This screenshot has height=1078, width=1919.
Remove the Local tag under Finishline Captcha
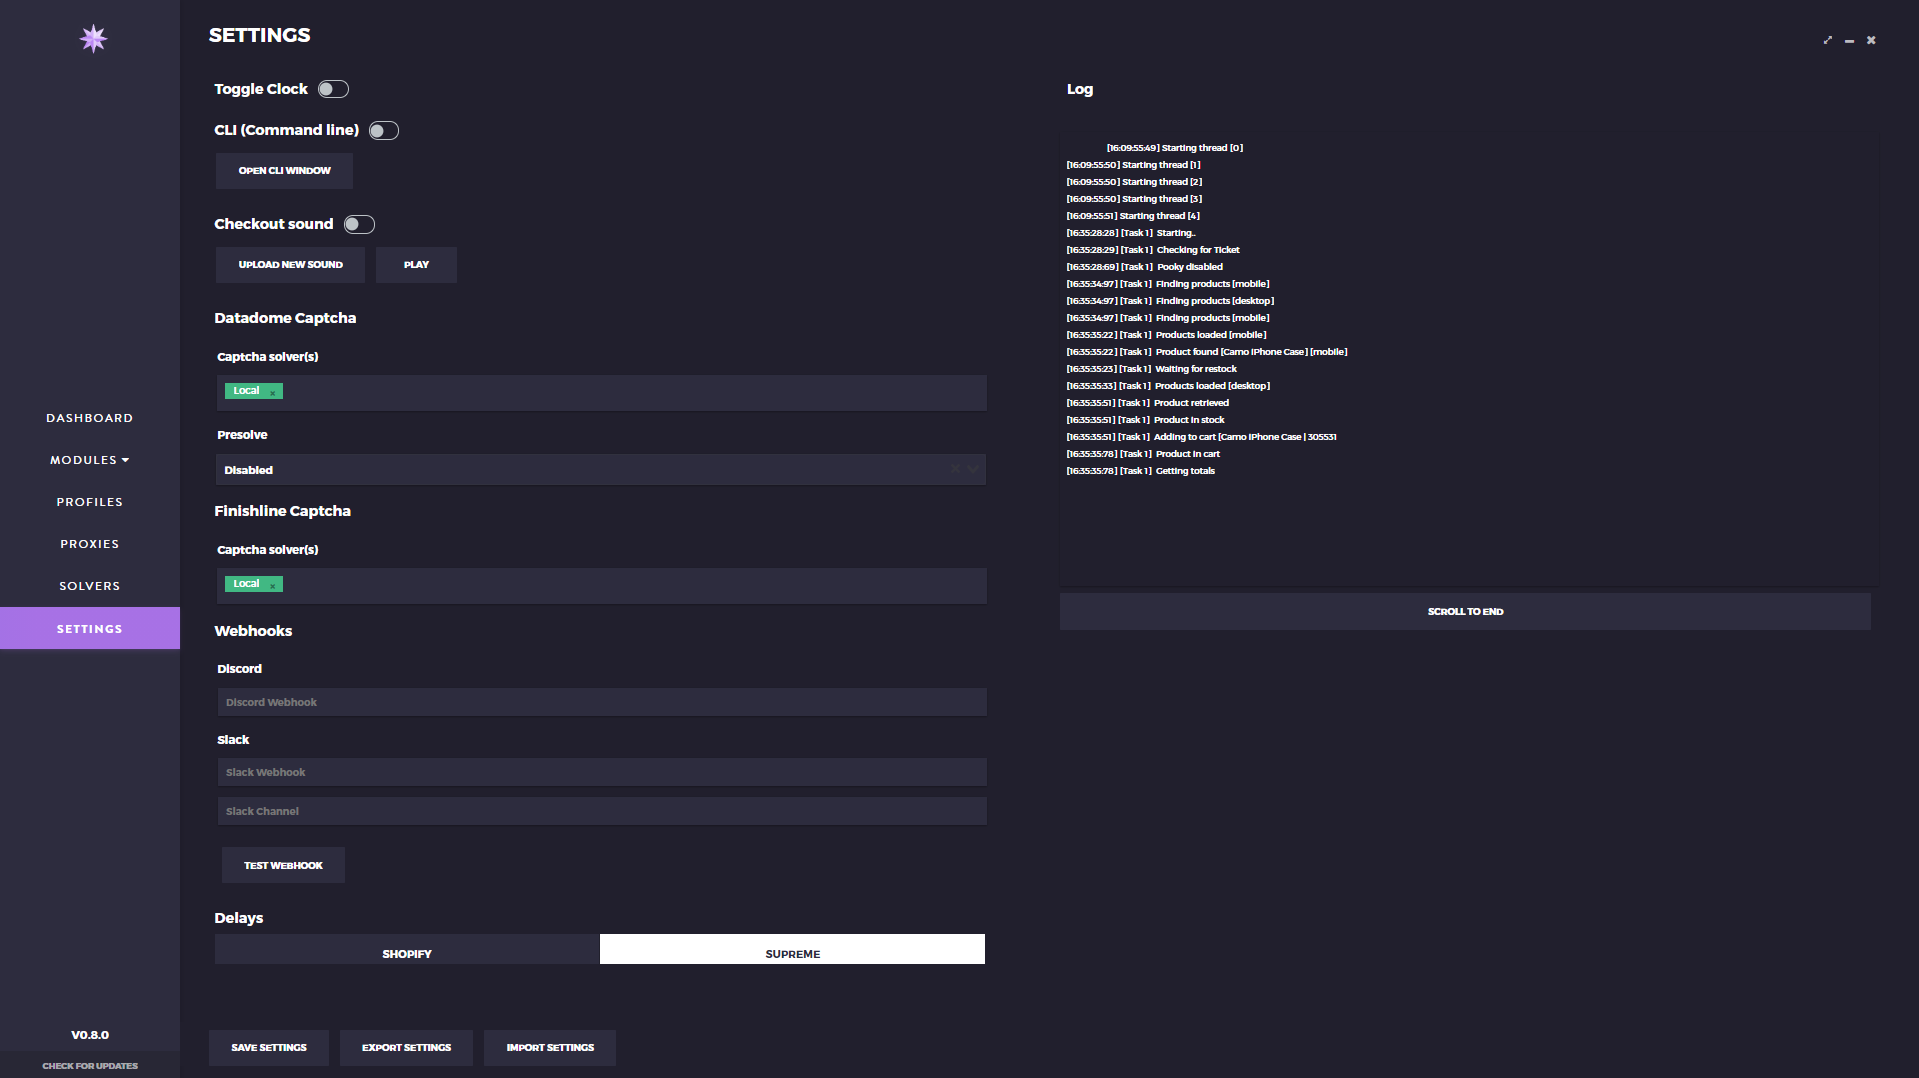pyautogui.click(x=273, y=586)
